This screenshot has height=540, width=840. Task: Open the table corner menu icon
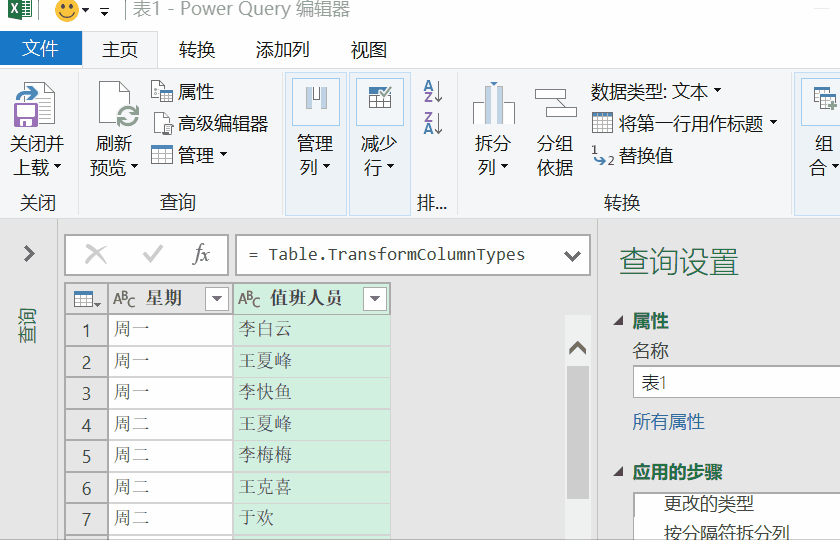tap(87, 299)
